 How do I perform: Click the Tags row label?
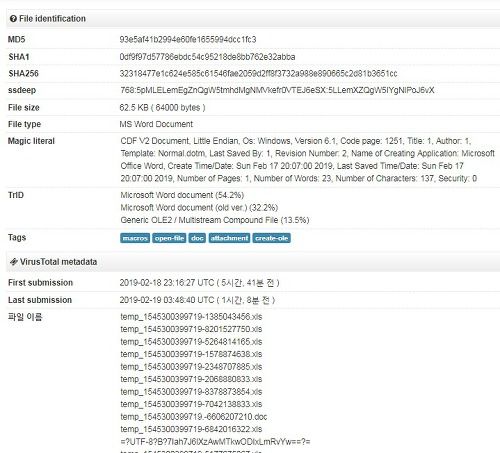pyautogui.click(x=17, y=237)
